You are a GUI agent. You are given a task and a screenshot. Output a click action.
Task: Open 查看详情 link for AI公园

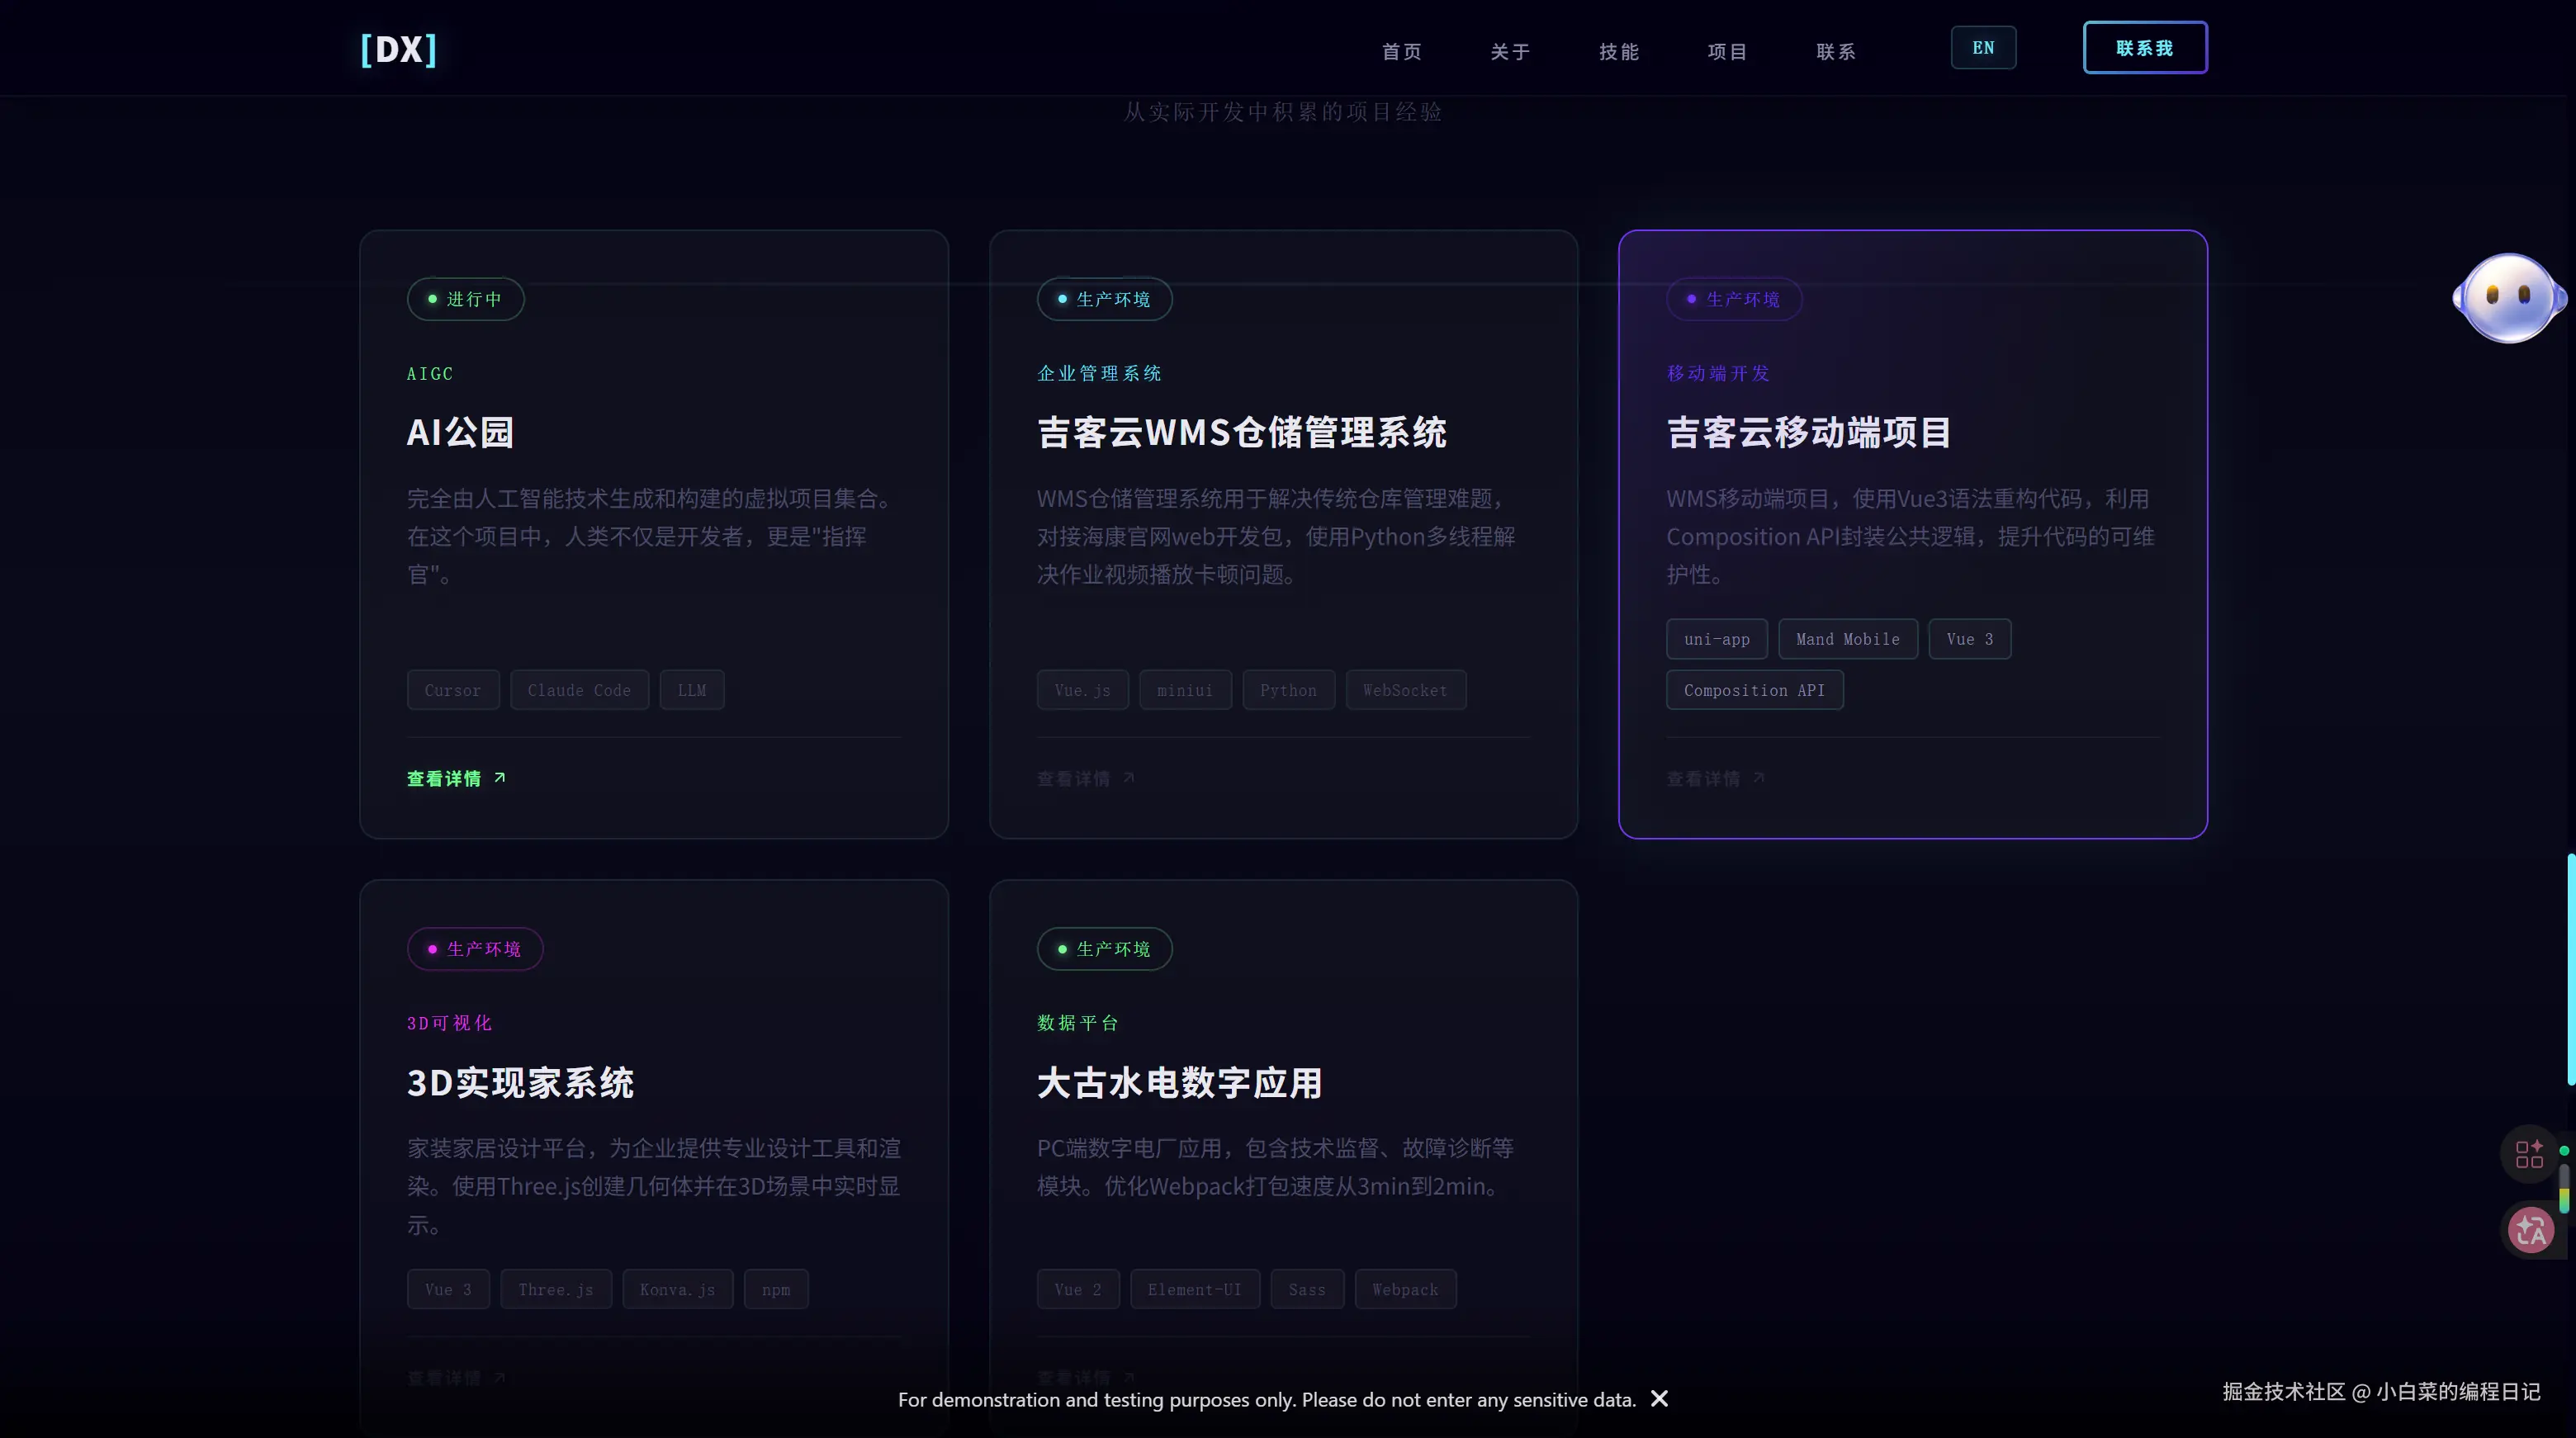(x=444, y=778)
